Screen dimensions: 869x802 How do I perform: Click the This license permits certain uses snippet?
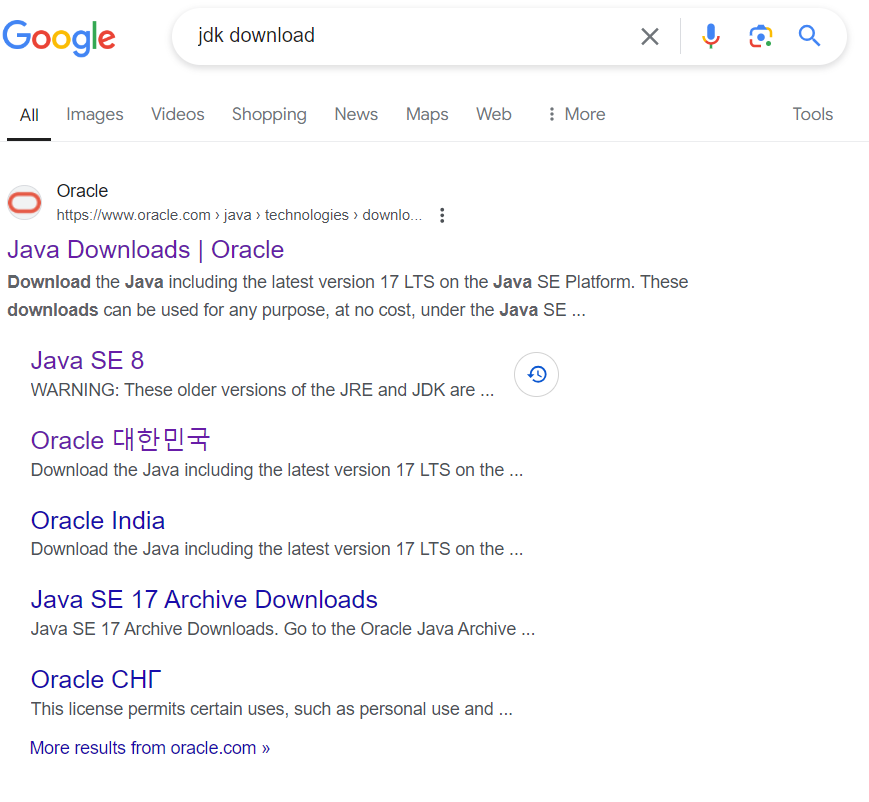click(x=272, y=709)
